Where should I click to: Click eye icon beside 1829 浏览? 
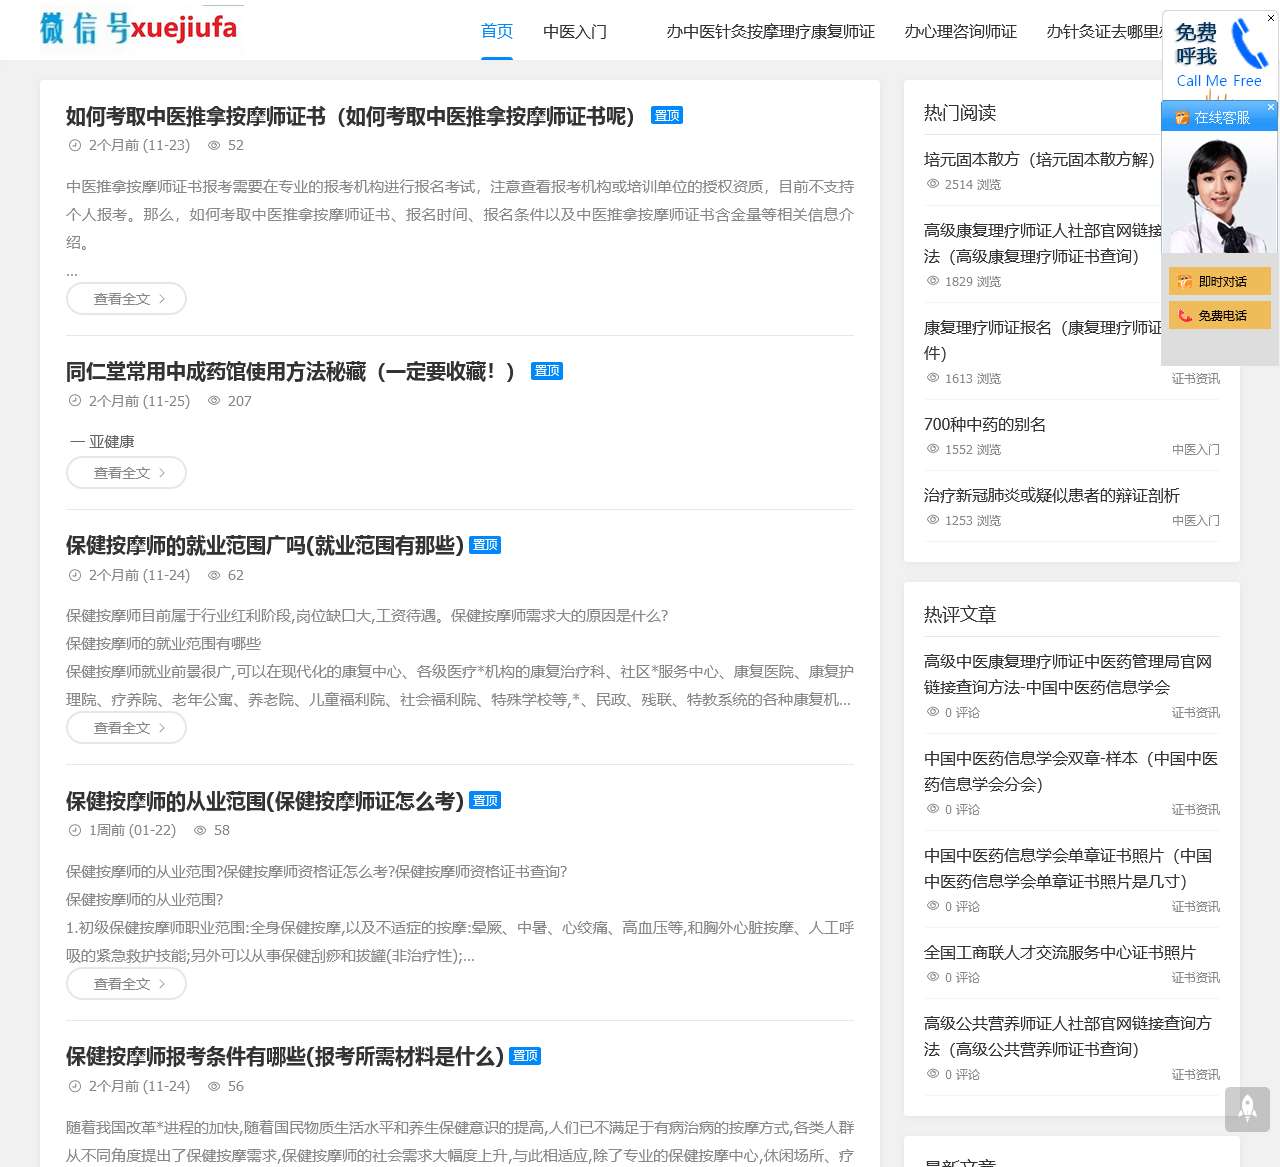[933, 281]
